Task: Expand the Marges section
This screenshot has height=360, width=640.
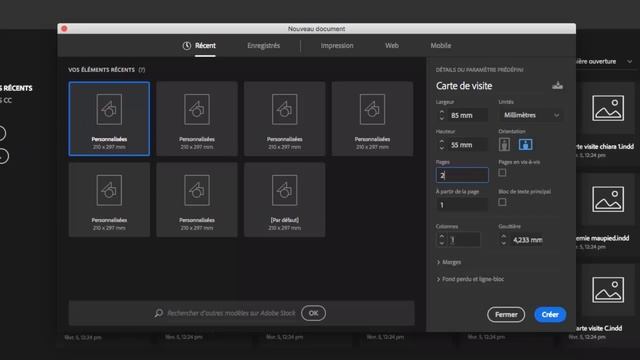Action: pyautogui.click(x=449, y=262)
